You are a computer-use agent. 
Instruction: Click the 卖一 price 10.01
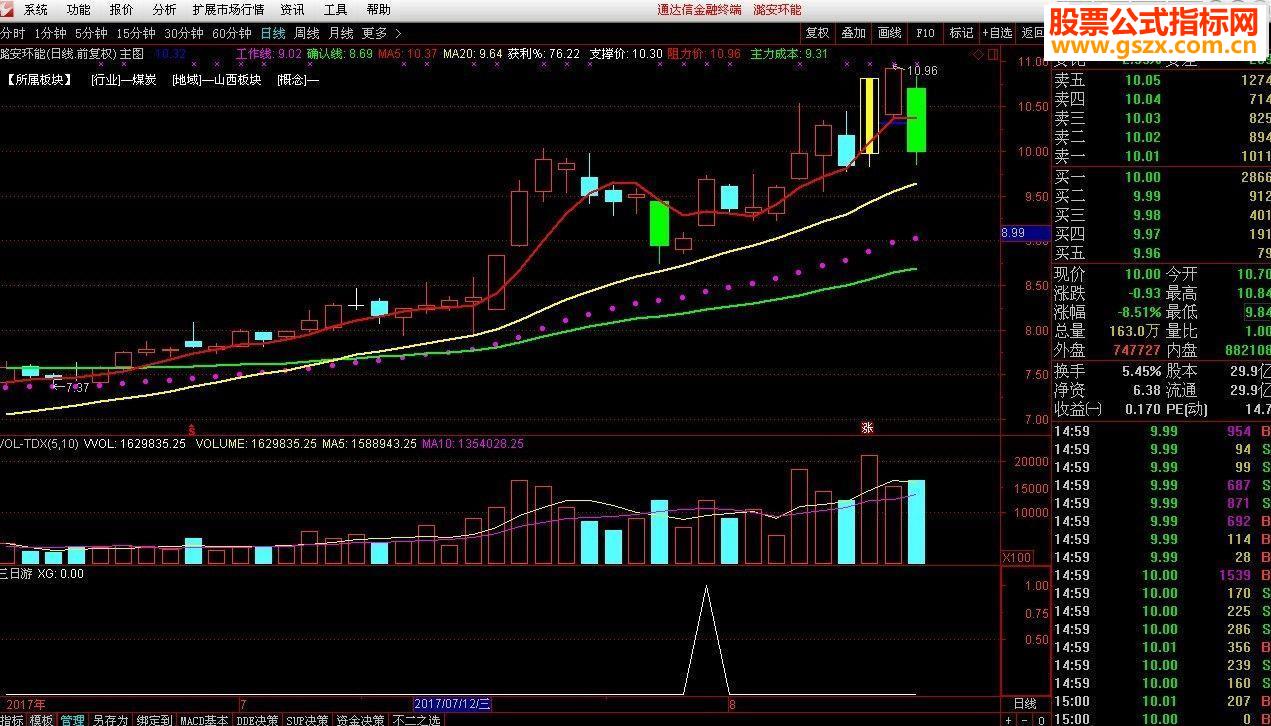1143,156
